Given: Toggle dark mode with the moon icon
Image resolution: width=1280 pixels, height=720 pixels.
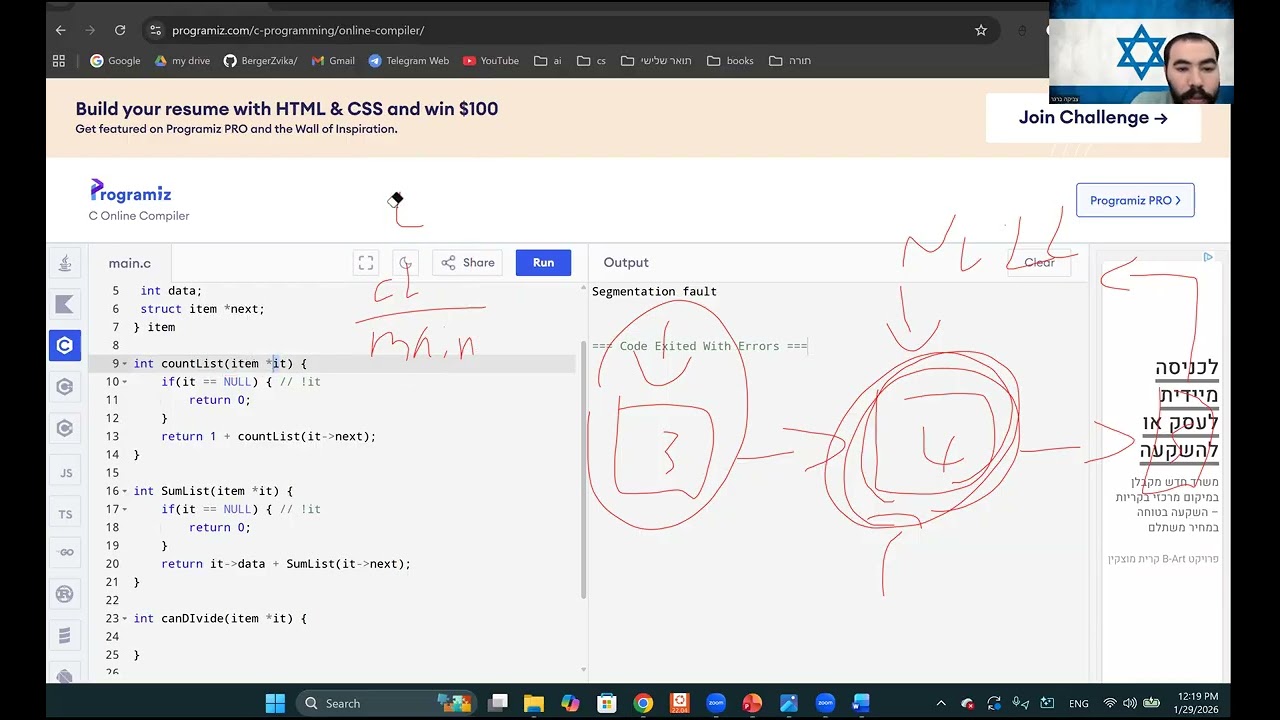Looking at the screenshot, I should click(x=405, y=263).
